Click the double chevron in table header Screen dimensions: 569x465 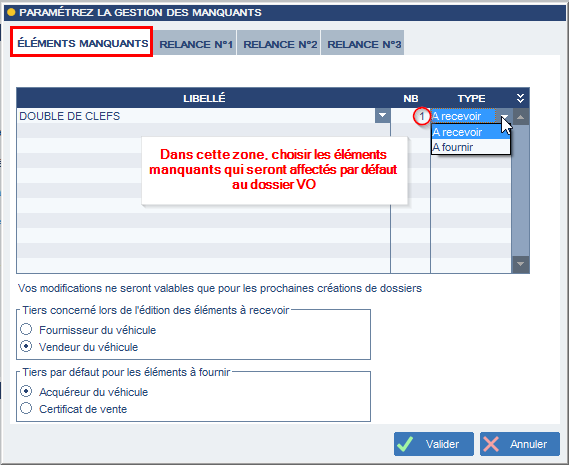click(x=520, y=98)
